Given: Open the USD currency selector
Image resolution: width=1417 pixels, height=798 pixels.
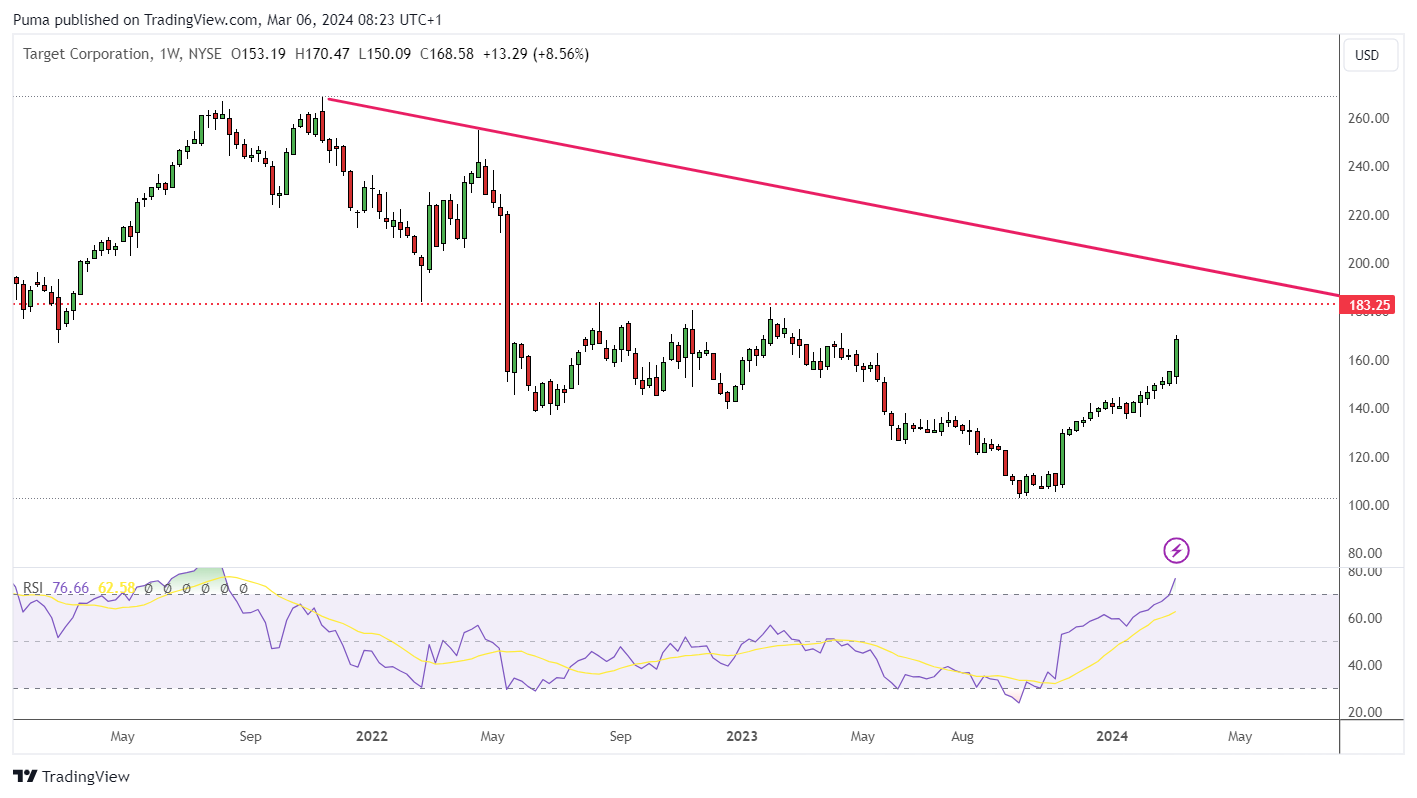Looking at the screenshot, I should point(1367,55).
